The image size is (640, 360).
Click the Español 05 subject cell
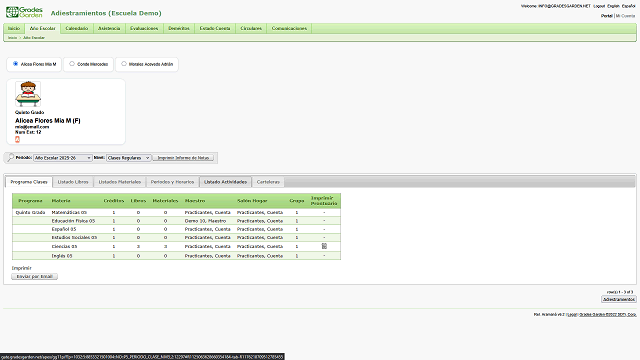64,229
